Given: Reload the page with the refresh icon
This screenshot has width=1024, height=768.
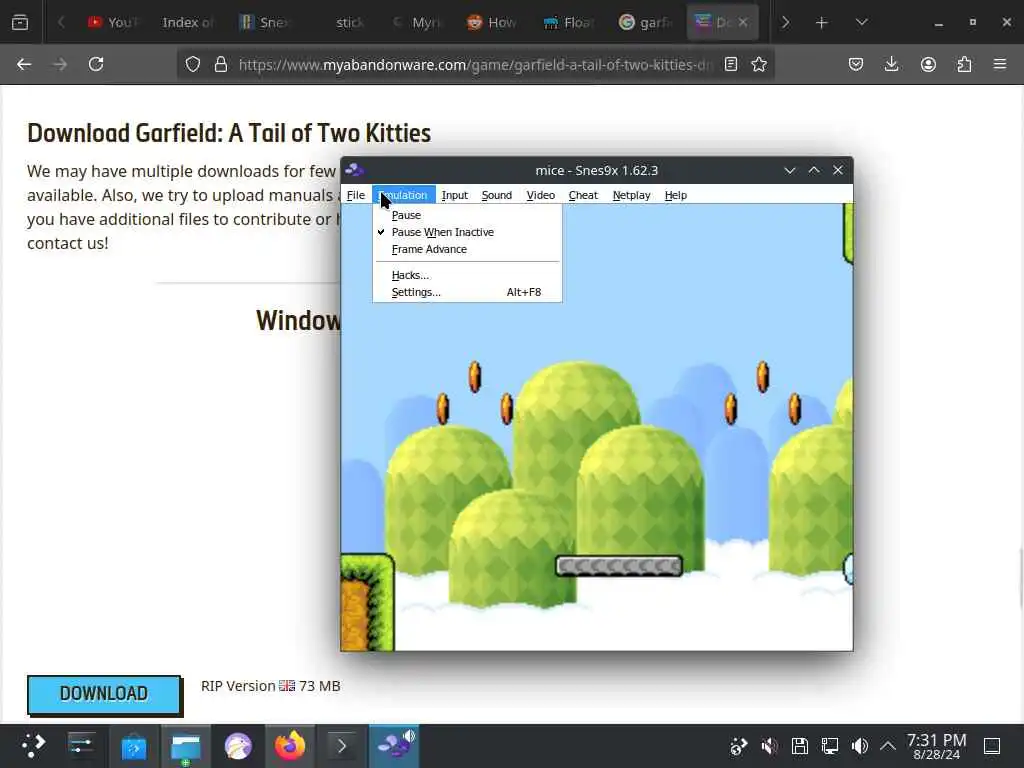Looking at the screenshot, I should click(x=96, y=64).
